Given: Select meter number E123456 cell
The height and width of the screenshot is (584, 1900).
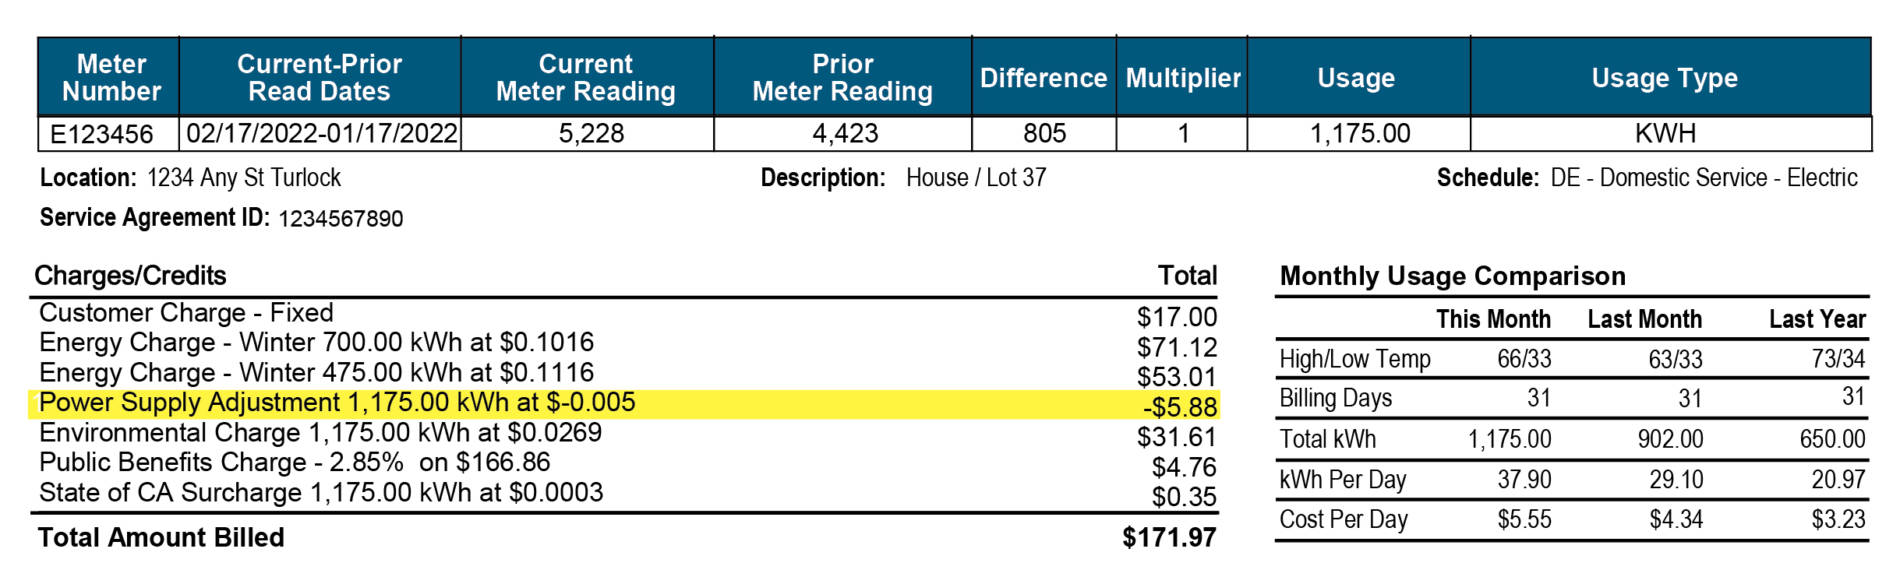Looking at the screenshot, I should (102, 134).
